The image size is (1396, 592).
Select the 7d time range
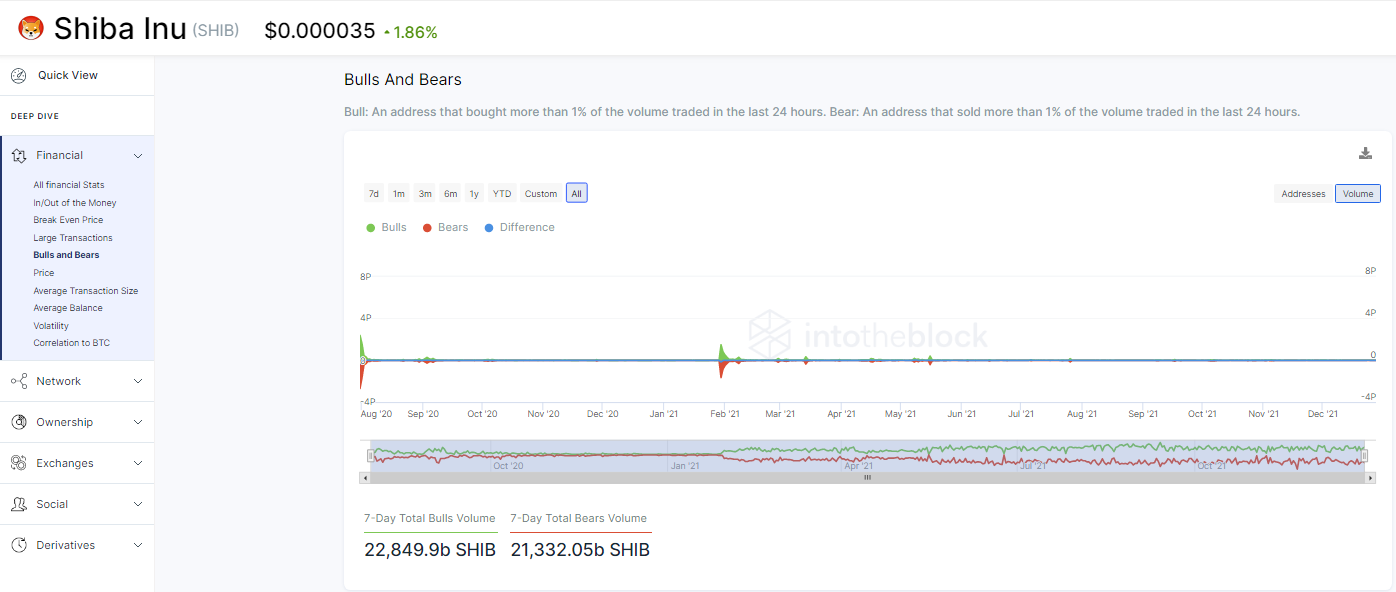click(373, 194)
